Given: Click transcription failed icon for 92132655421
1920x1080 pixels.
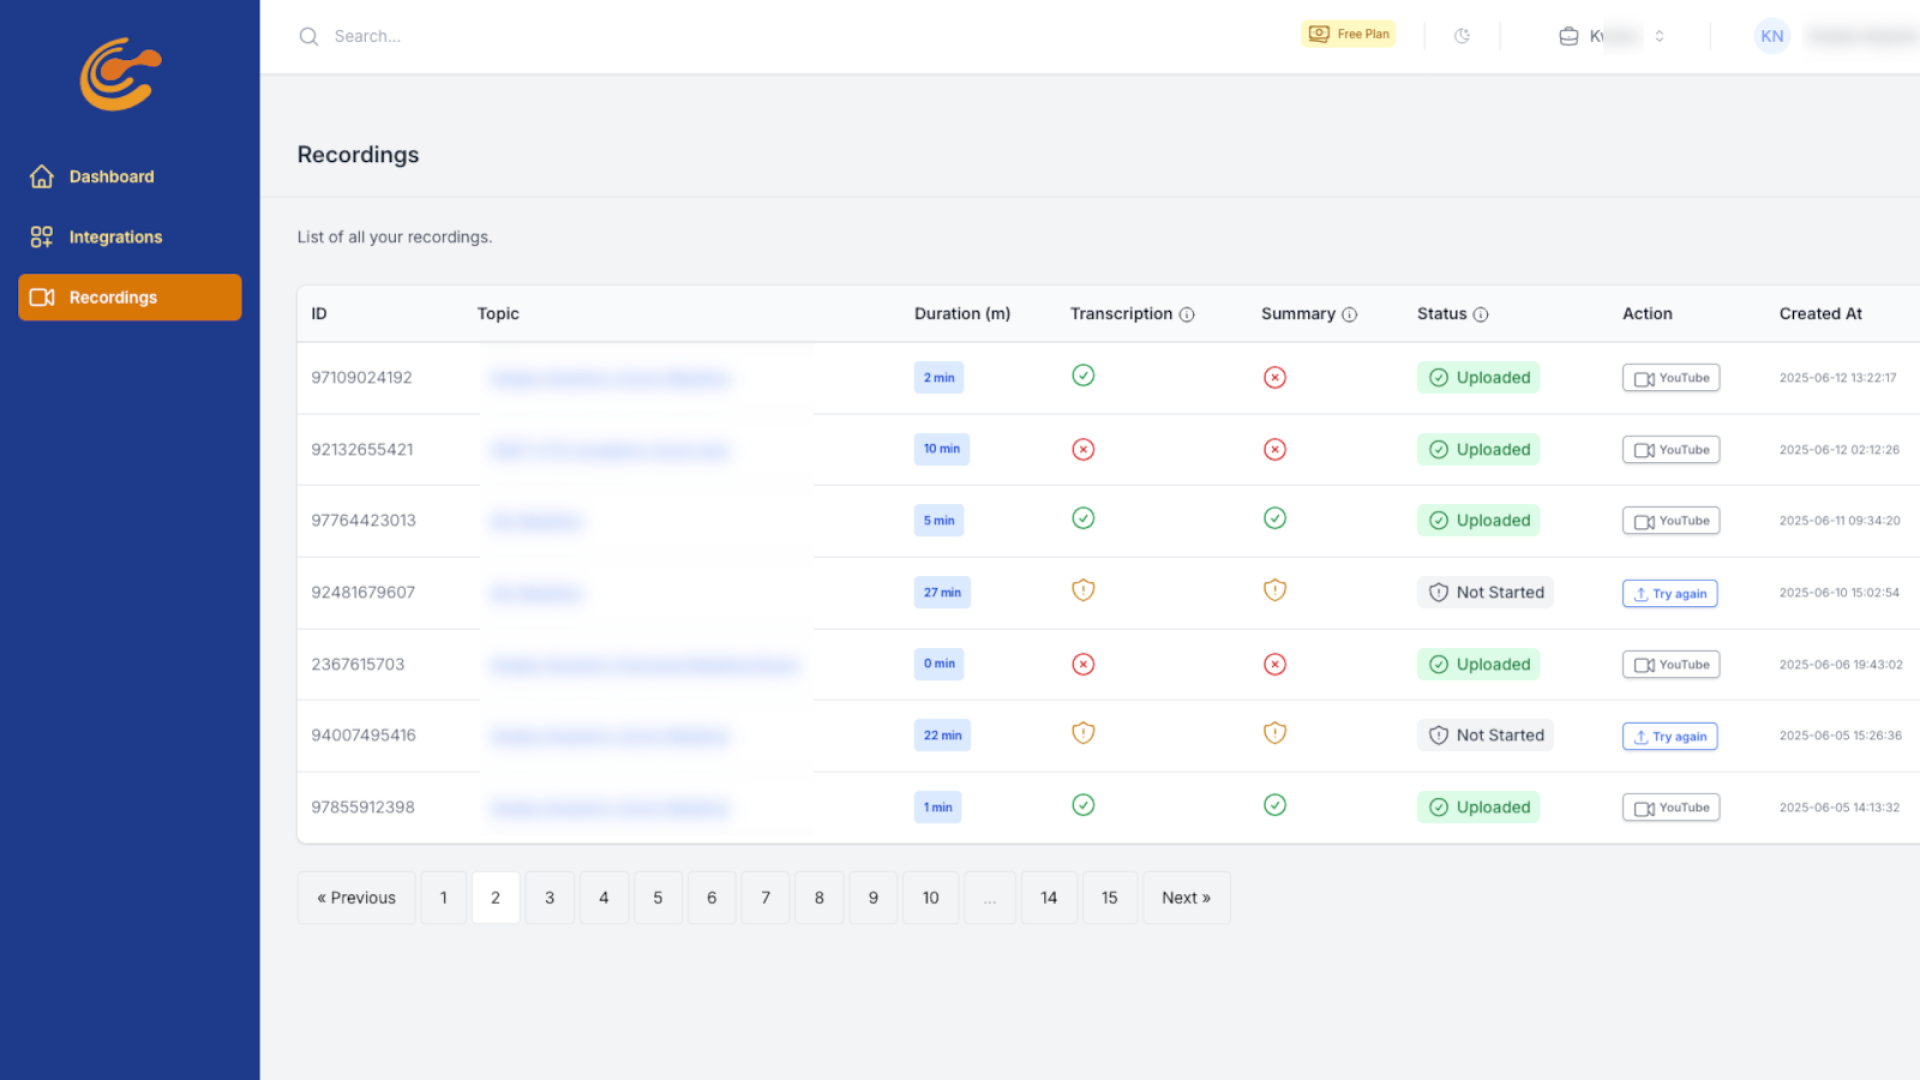Looking at the screenshot, I should coord(1083,449).
